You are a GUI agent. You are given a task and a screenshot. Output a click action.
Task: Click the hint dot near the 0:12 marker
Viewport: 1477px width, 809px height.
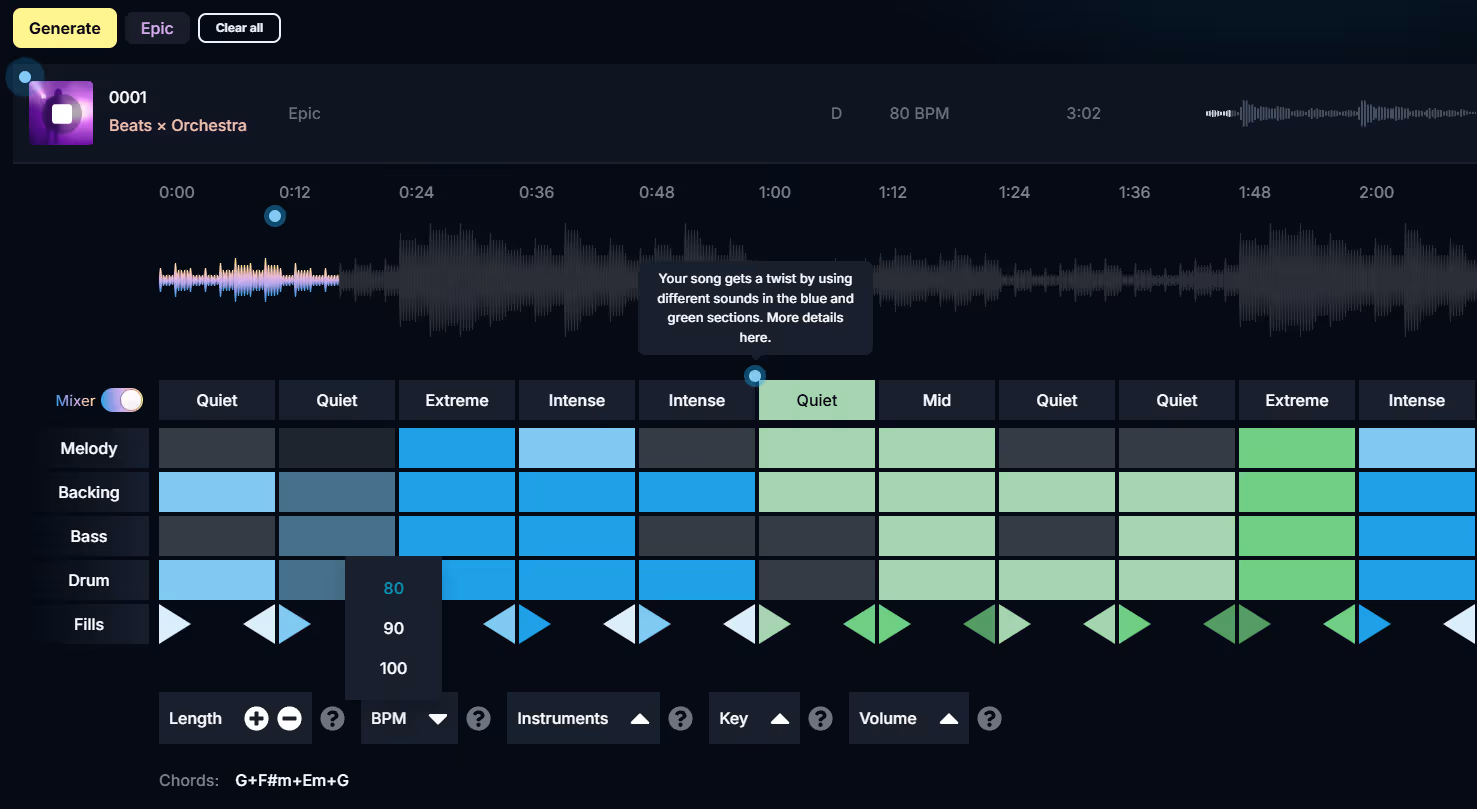[275, 216]
